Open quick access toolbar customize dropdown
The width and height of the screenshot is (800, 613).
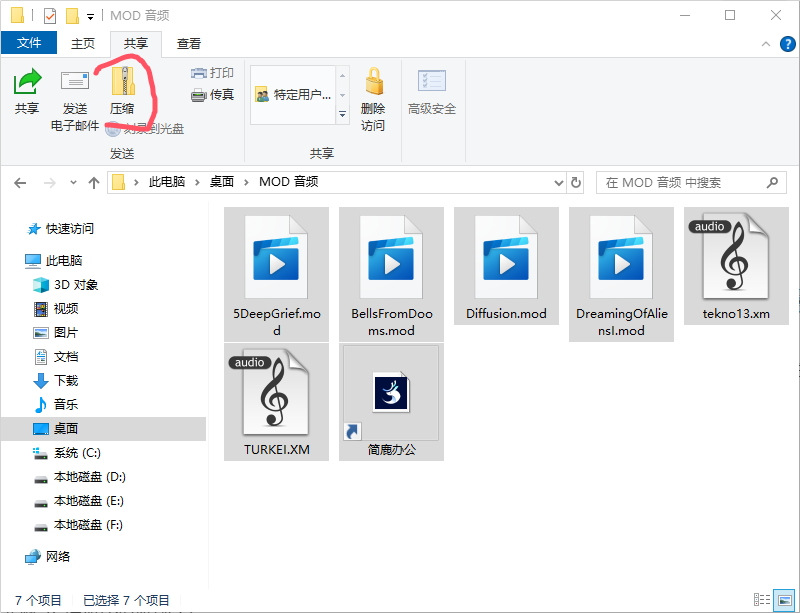pyautogui.click(x=90, y=17)
